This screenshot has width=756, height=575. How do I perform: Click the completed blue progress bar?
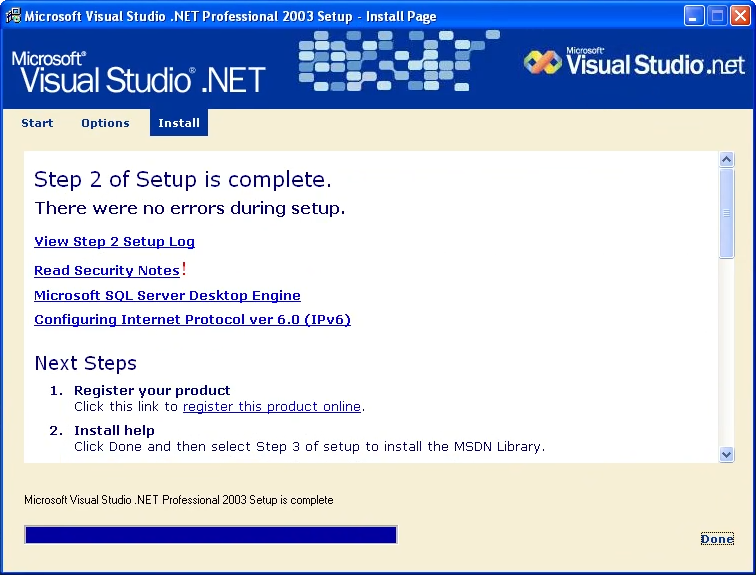point(211,535)
